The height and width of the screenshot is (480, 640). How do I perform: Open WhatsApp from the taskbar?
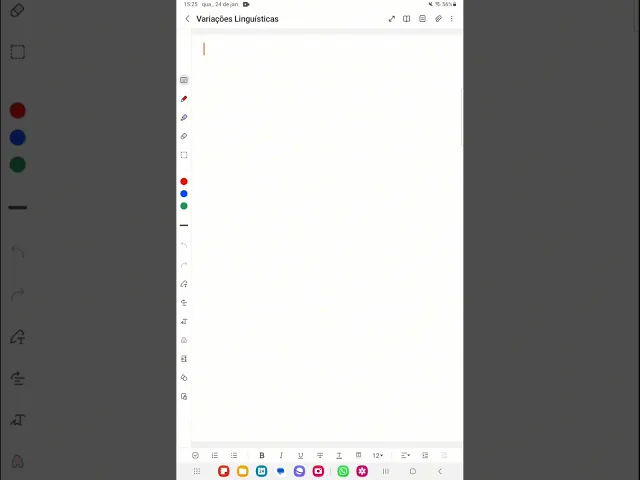click(343, 471)
